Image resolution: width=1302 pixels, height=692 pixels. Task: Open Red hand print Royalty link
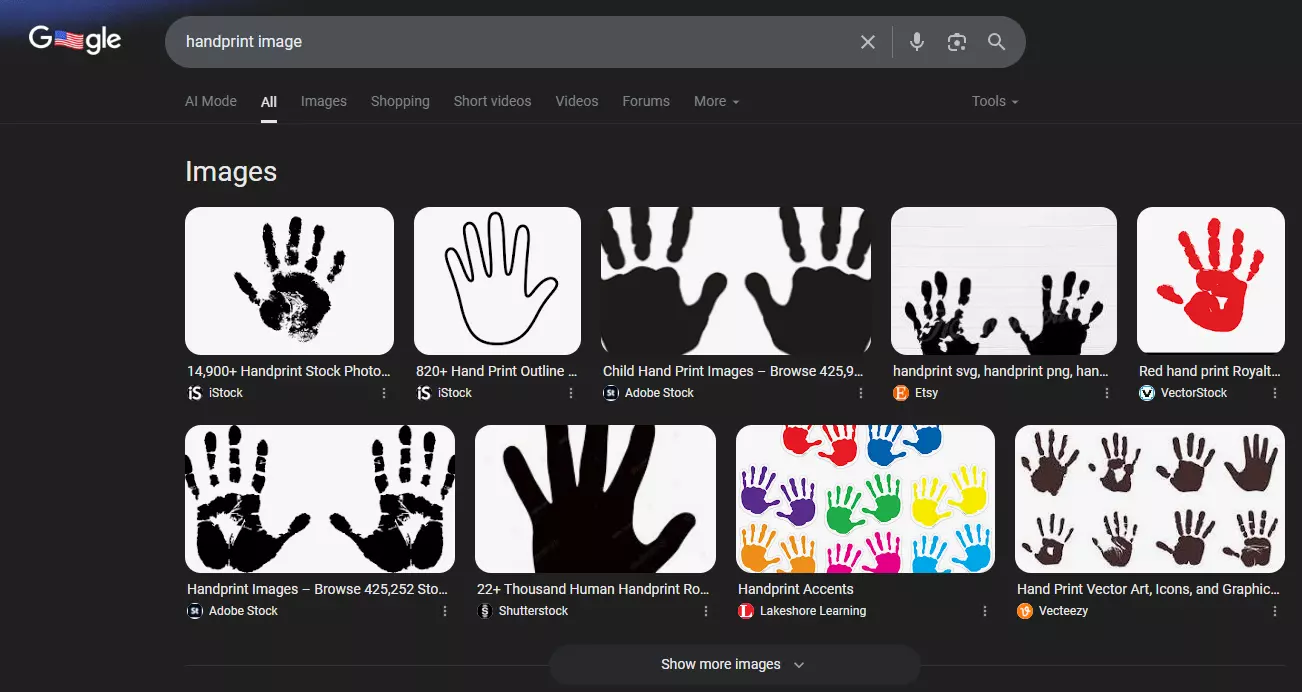point(1209,371)
